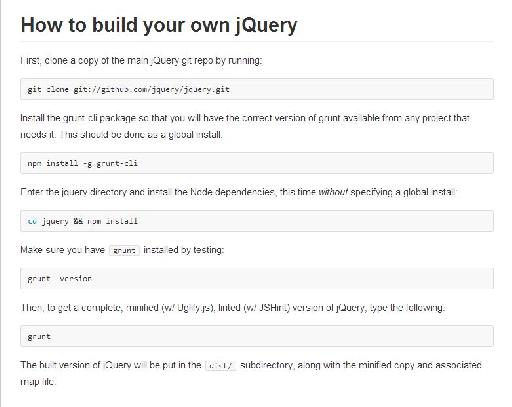Click the "Make sure you have" text
This screenshot has height=407, width=512.
coord(63,250)
